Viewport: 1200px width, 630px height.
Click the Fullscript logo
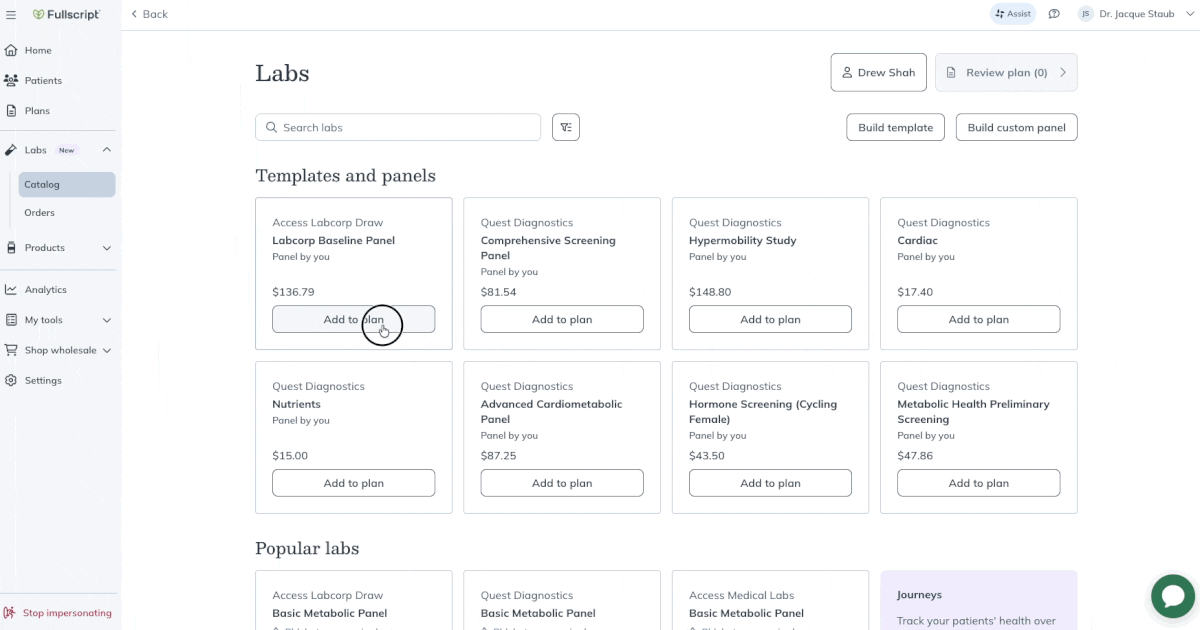pyautogui.click(x=66, y=15)
